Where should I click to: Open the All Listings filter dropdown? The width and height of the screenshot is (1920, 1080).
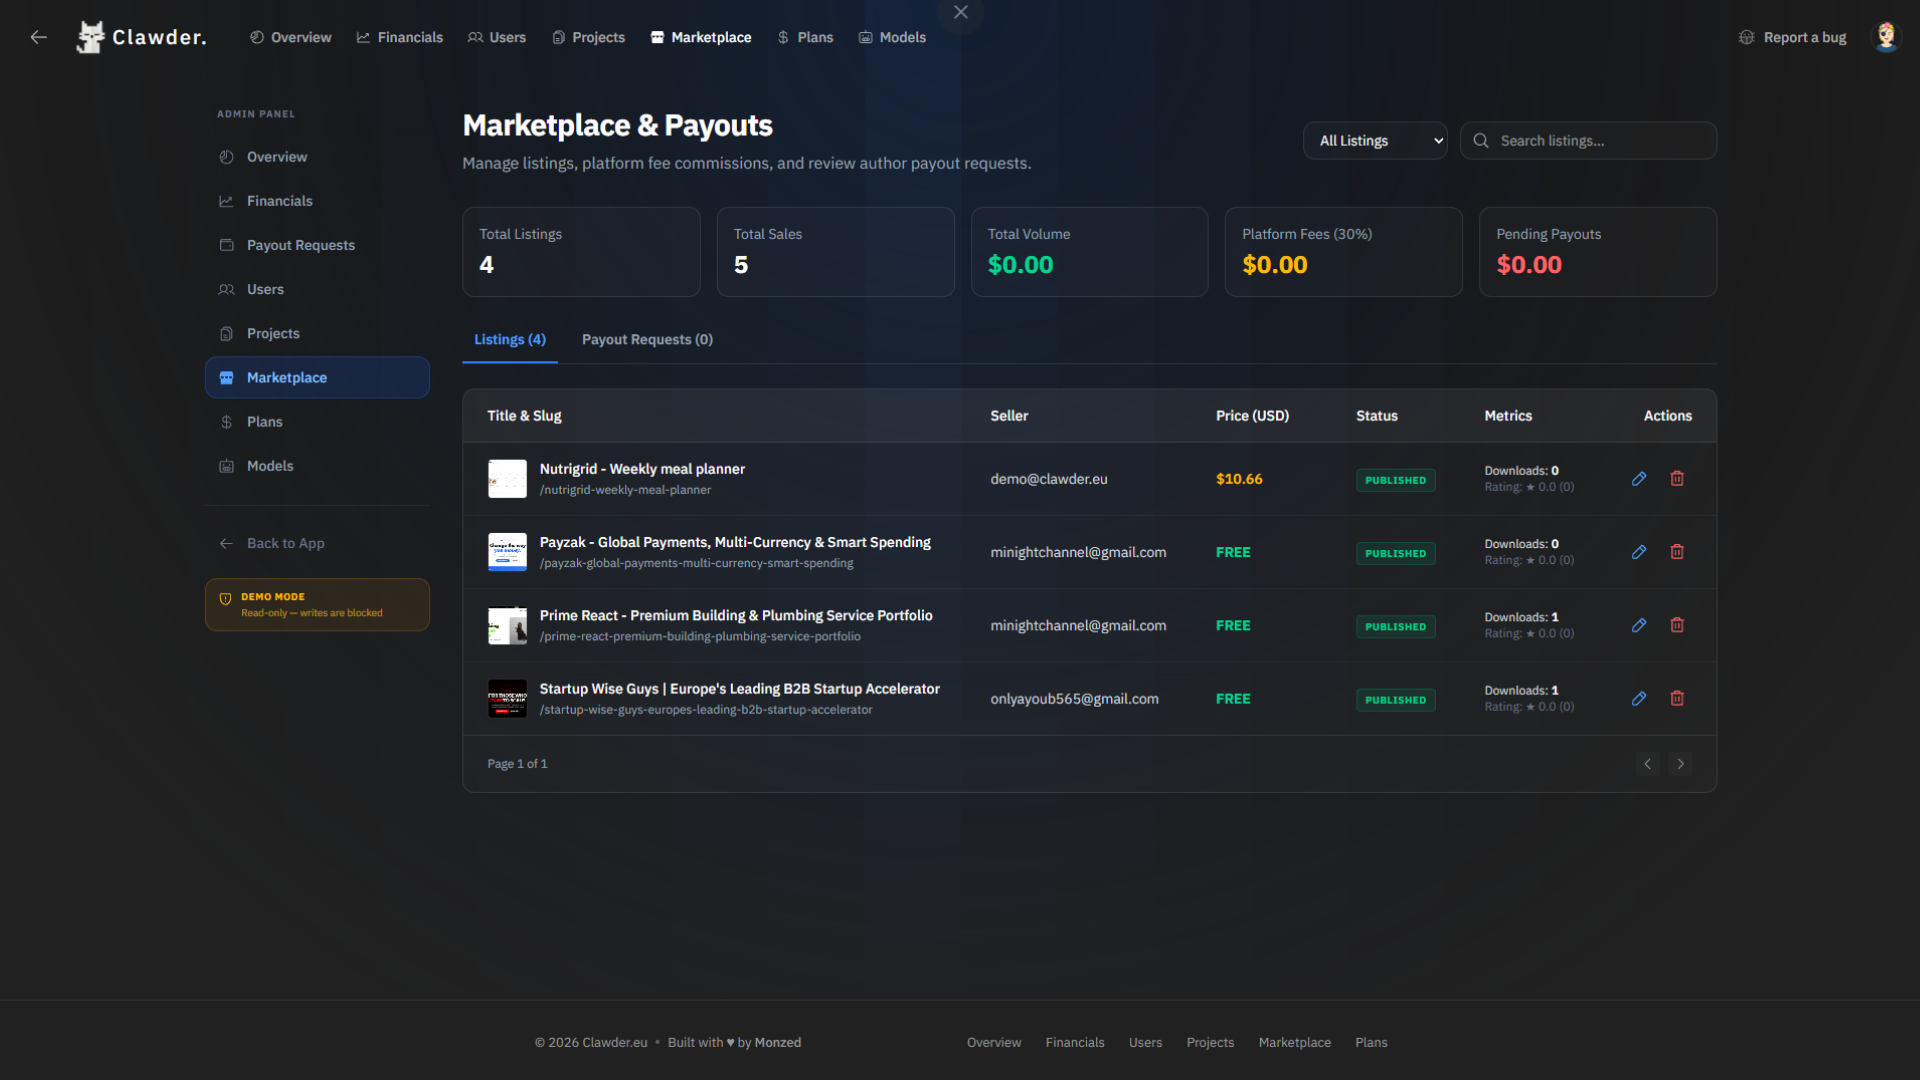pos(1375,141)
